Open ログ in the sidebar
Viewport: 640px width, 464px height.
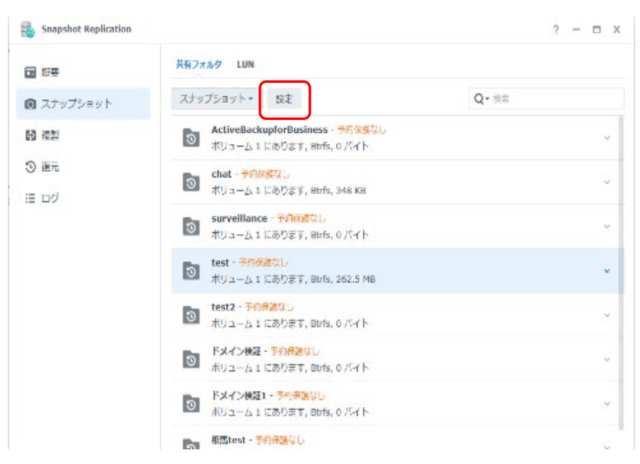tap(49, 197)
